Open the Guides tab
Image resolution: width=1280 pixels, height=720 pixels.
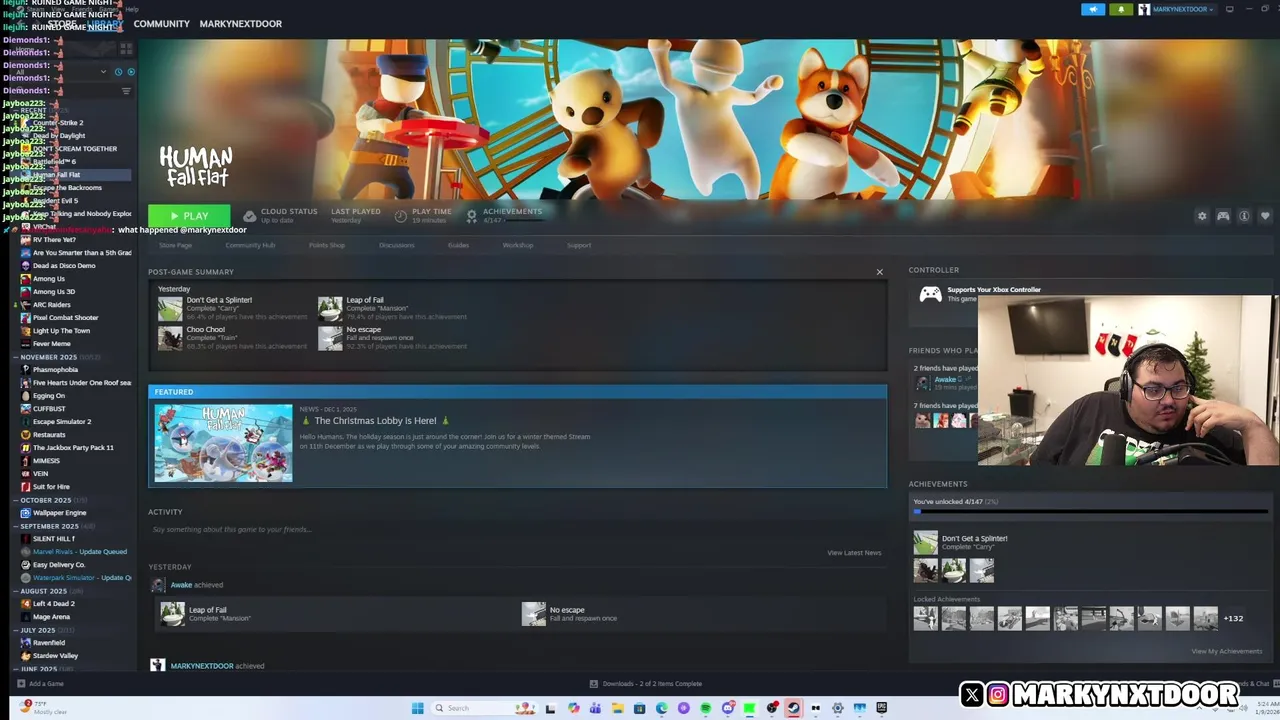point(458,245)
